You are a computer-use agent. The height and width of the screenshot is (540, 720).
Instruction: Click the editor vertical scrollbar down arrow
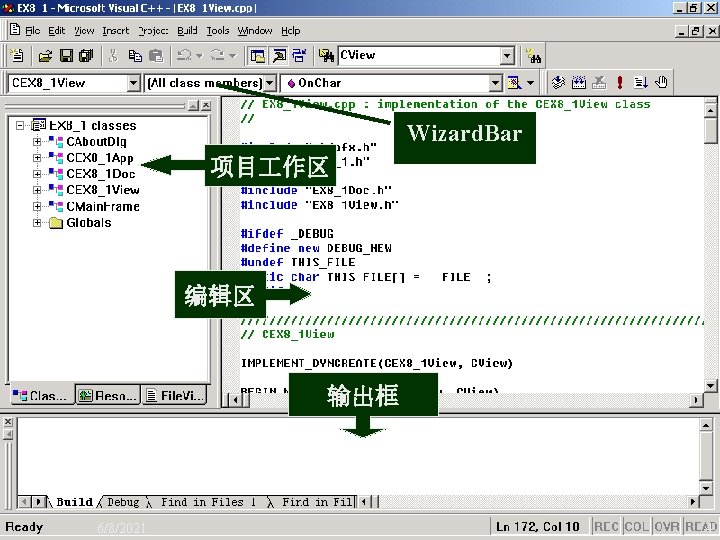[710, 386]
